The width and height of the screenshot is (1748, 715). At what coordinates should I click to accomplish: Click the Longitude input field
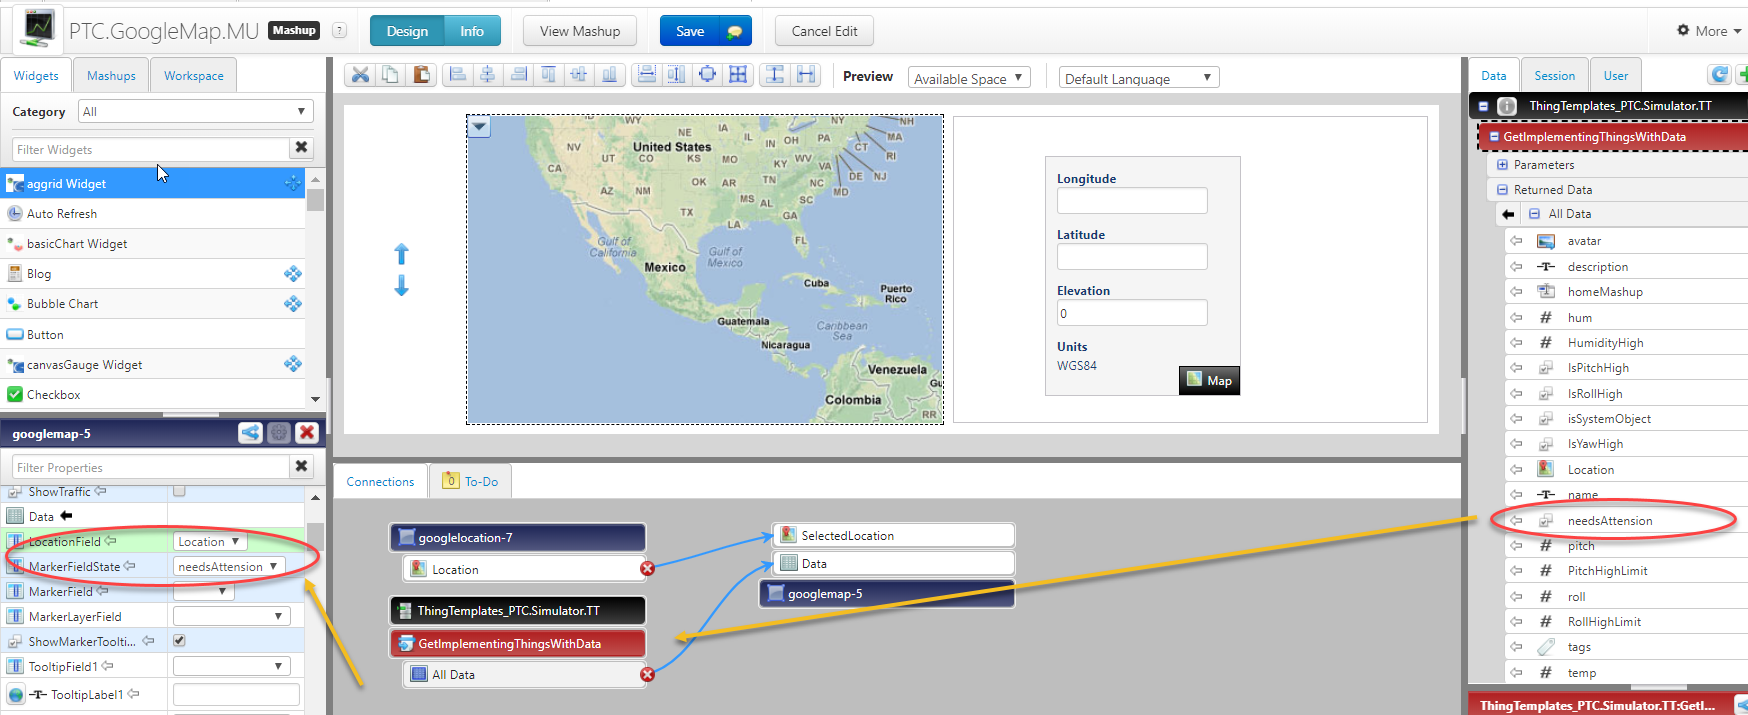coord(1132,201)
